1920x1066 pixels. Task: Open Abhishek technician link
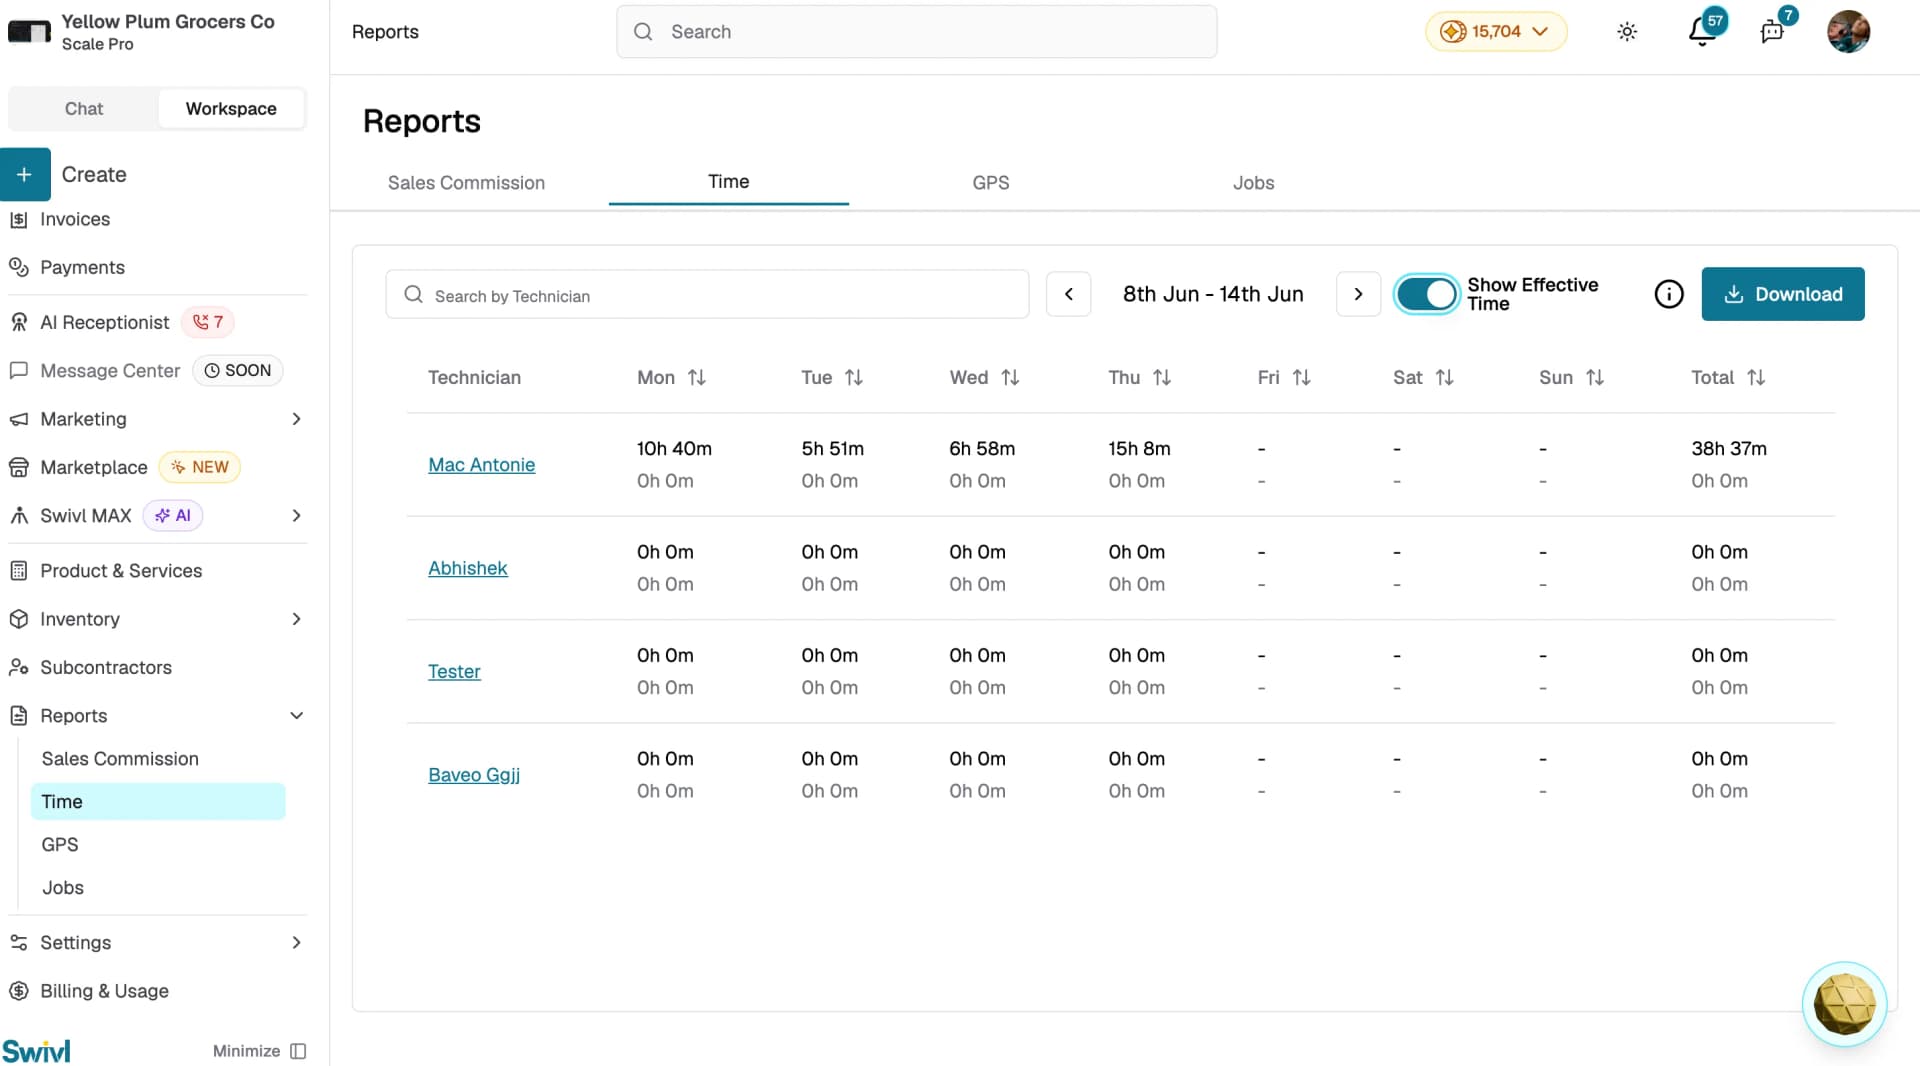coord(467,568)
